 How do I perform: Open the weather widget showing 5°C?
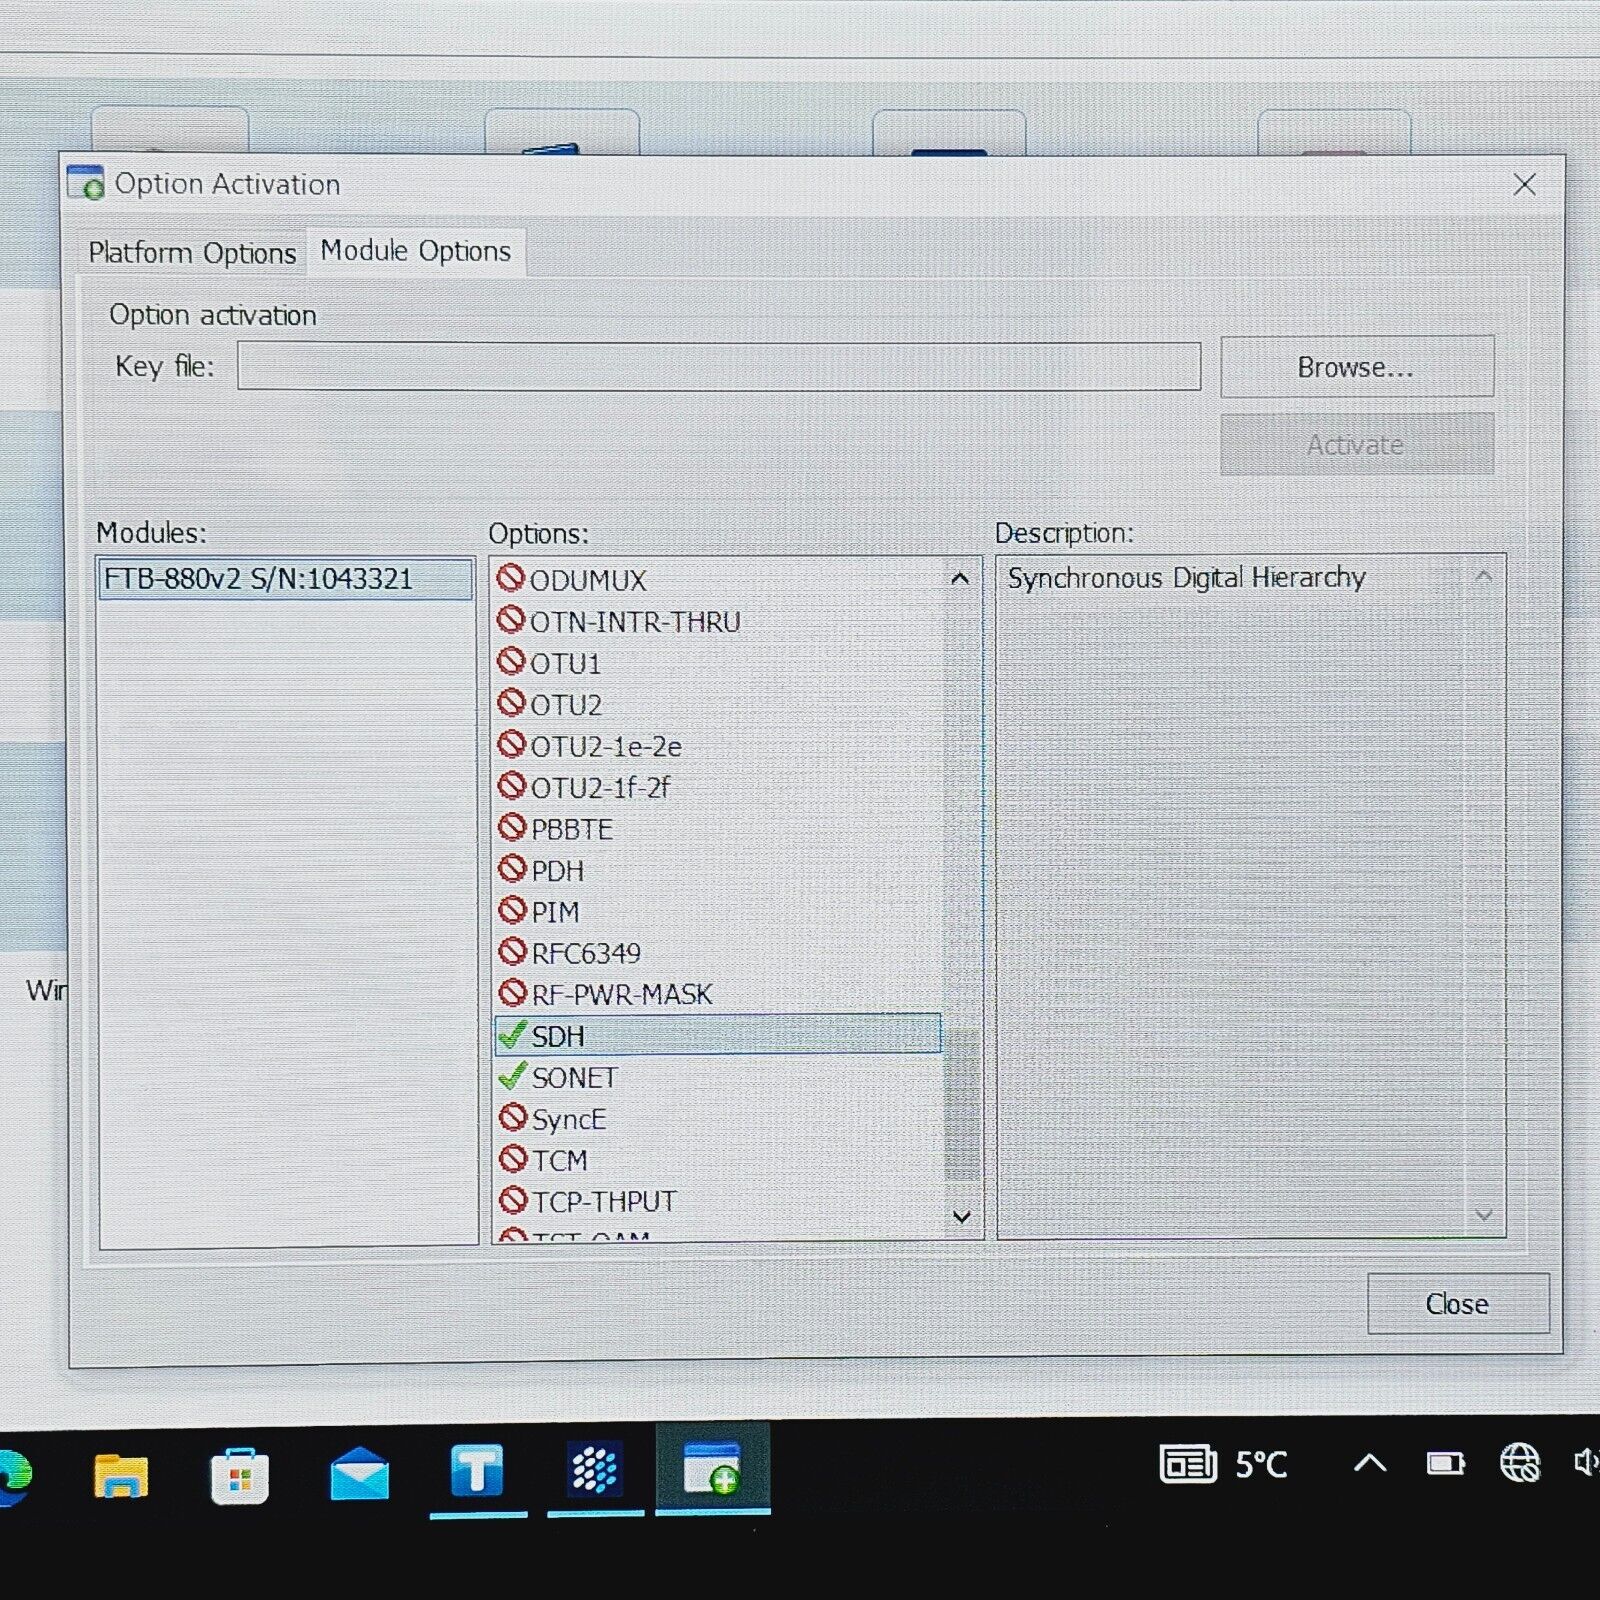(x=1224, y=1464)
